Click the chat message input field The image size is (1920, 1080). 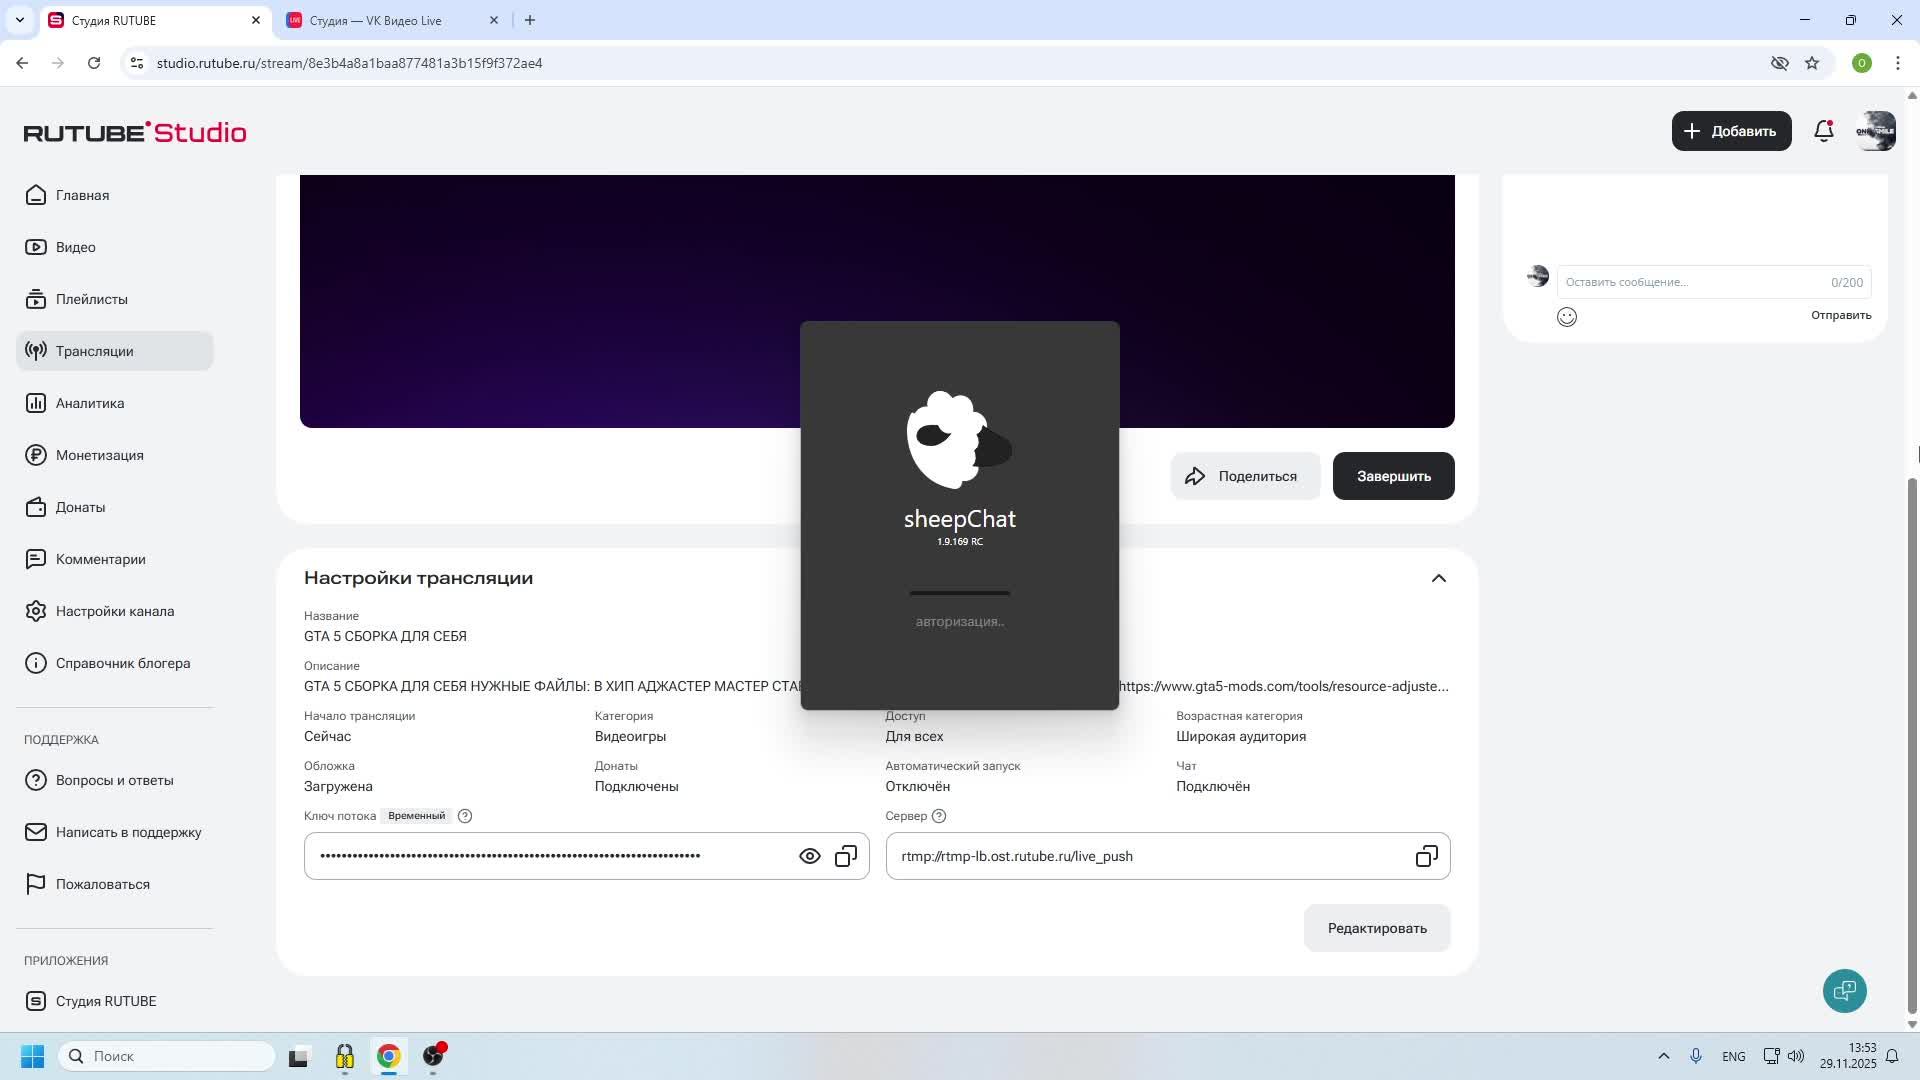pos(1690,282)
